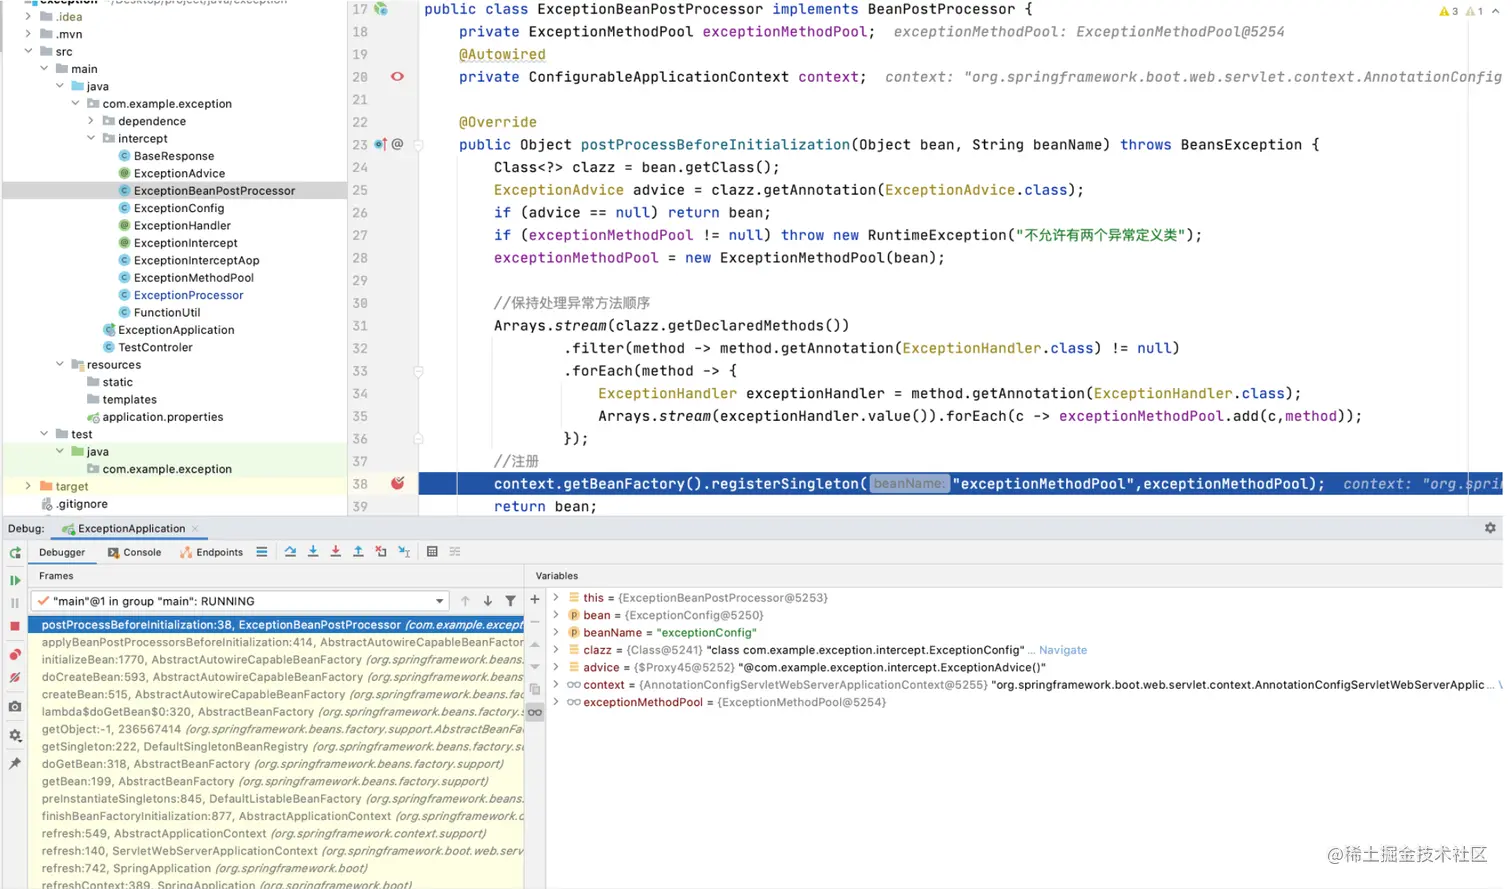
Task: Click the Step Into icon
Action: pos(313,552)
